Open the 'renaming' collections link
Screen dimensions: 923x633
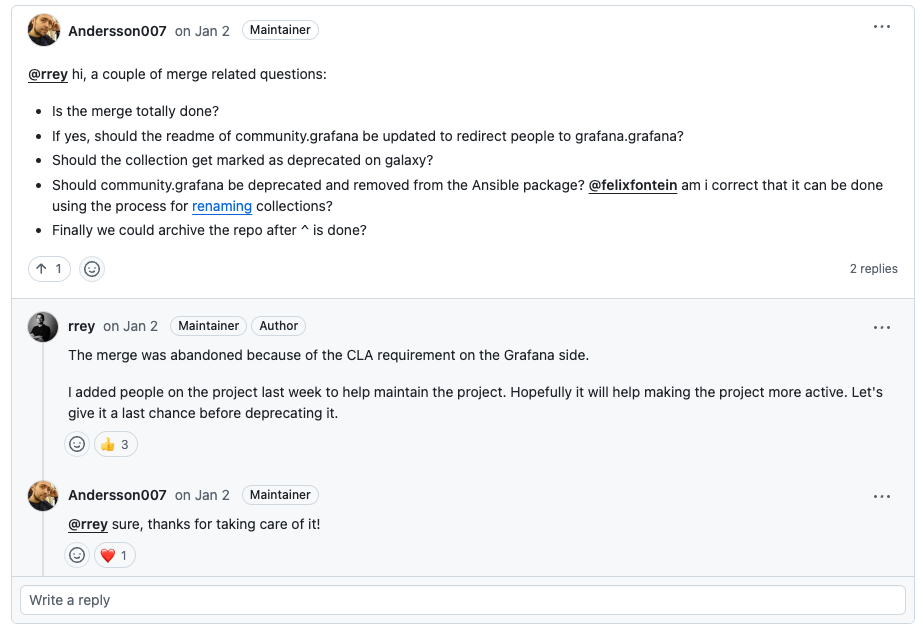(222, 206)
